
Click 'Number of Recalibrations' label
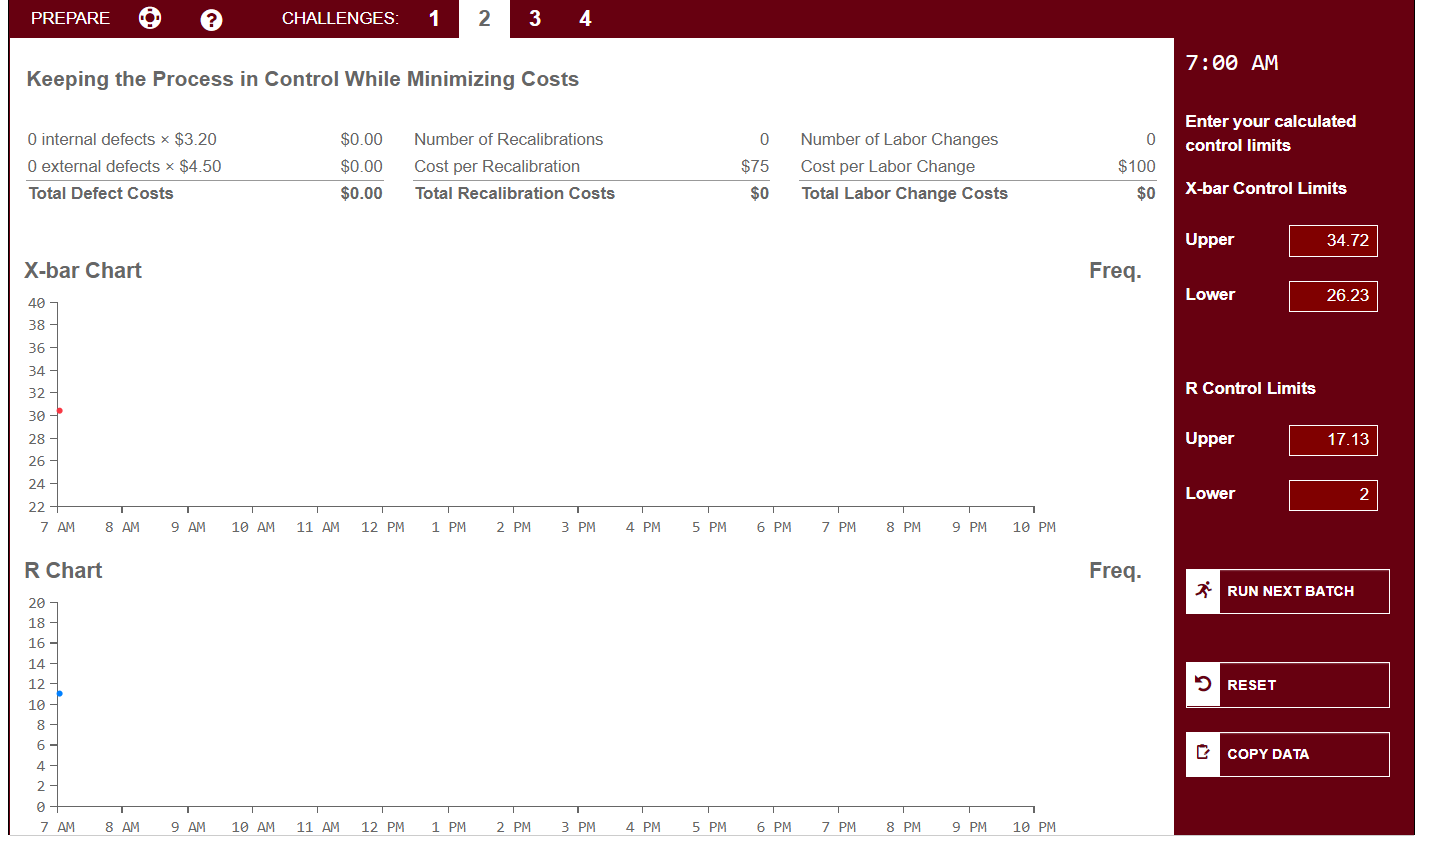(508, 139)
